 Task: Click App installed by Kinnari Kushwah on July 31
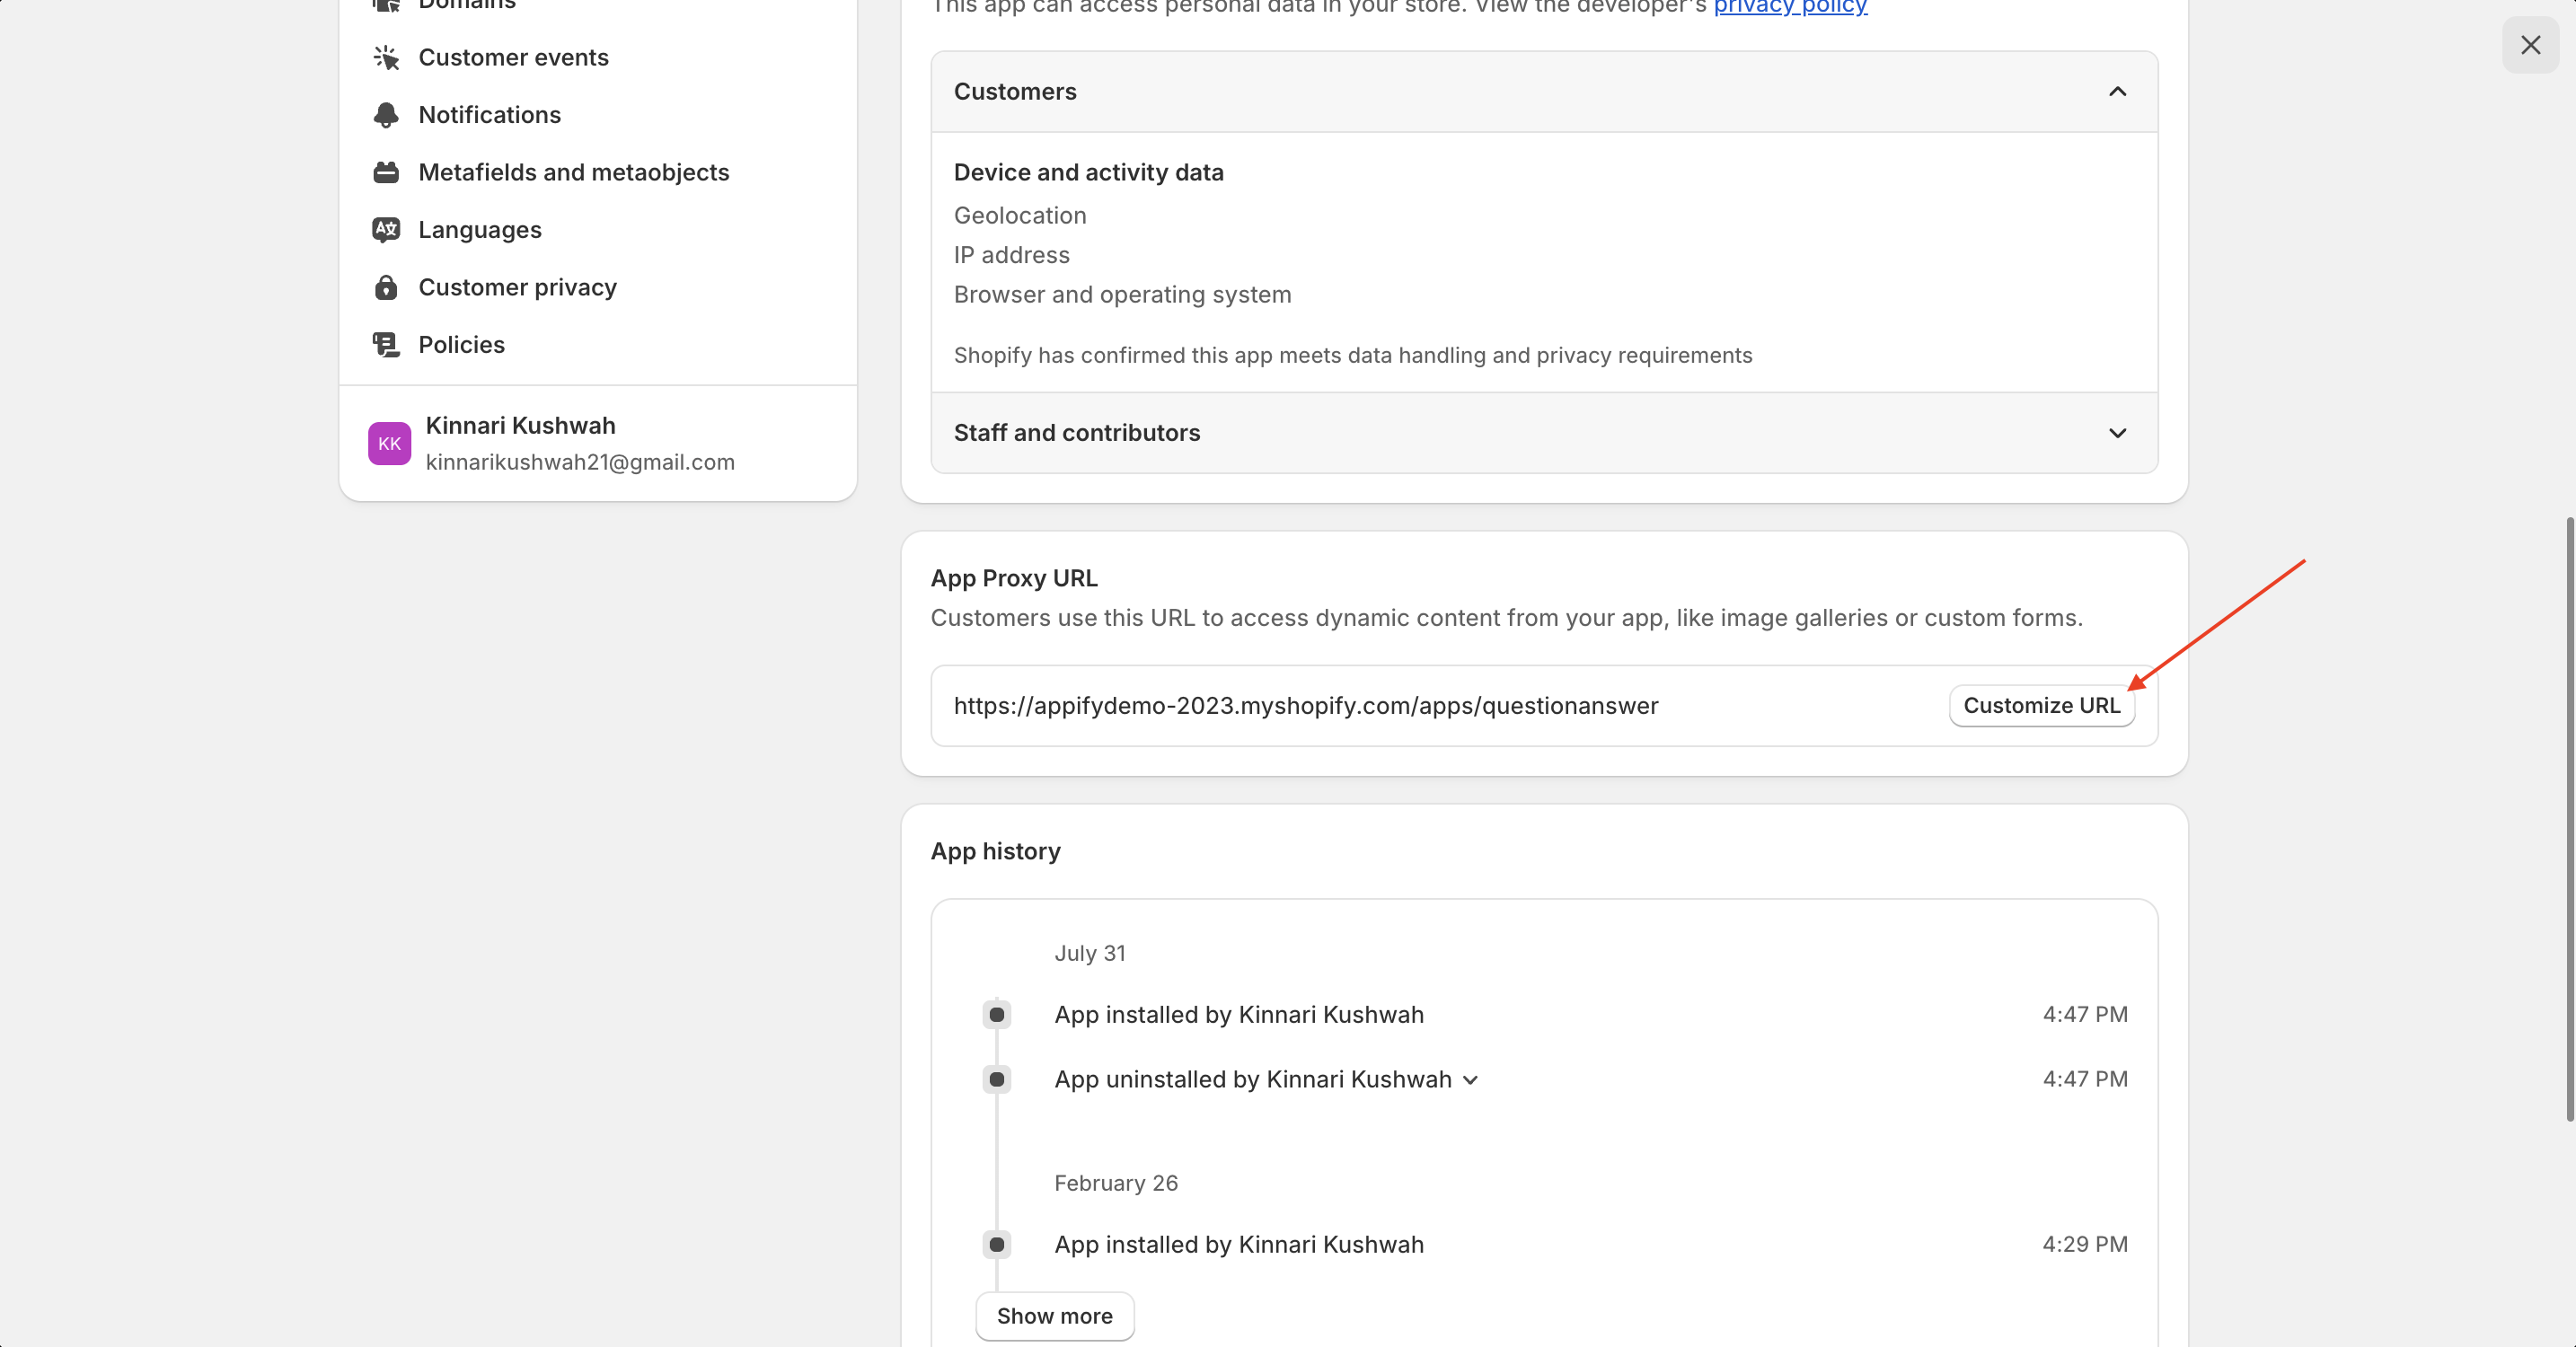(1239, 1015)
